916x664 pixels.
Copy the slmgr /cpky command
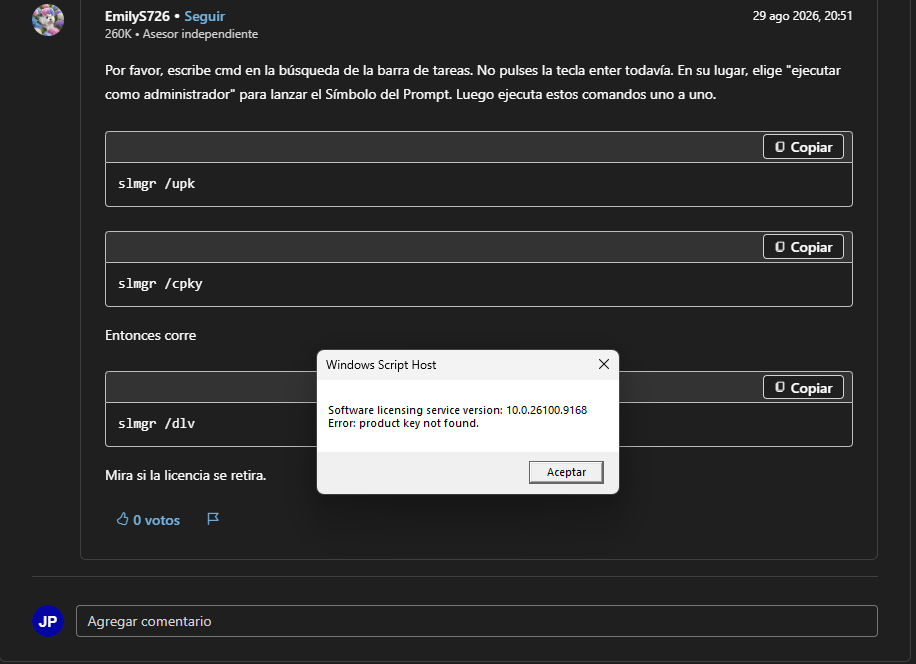coord(803,247)
